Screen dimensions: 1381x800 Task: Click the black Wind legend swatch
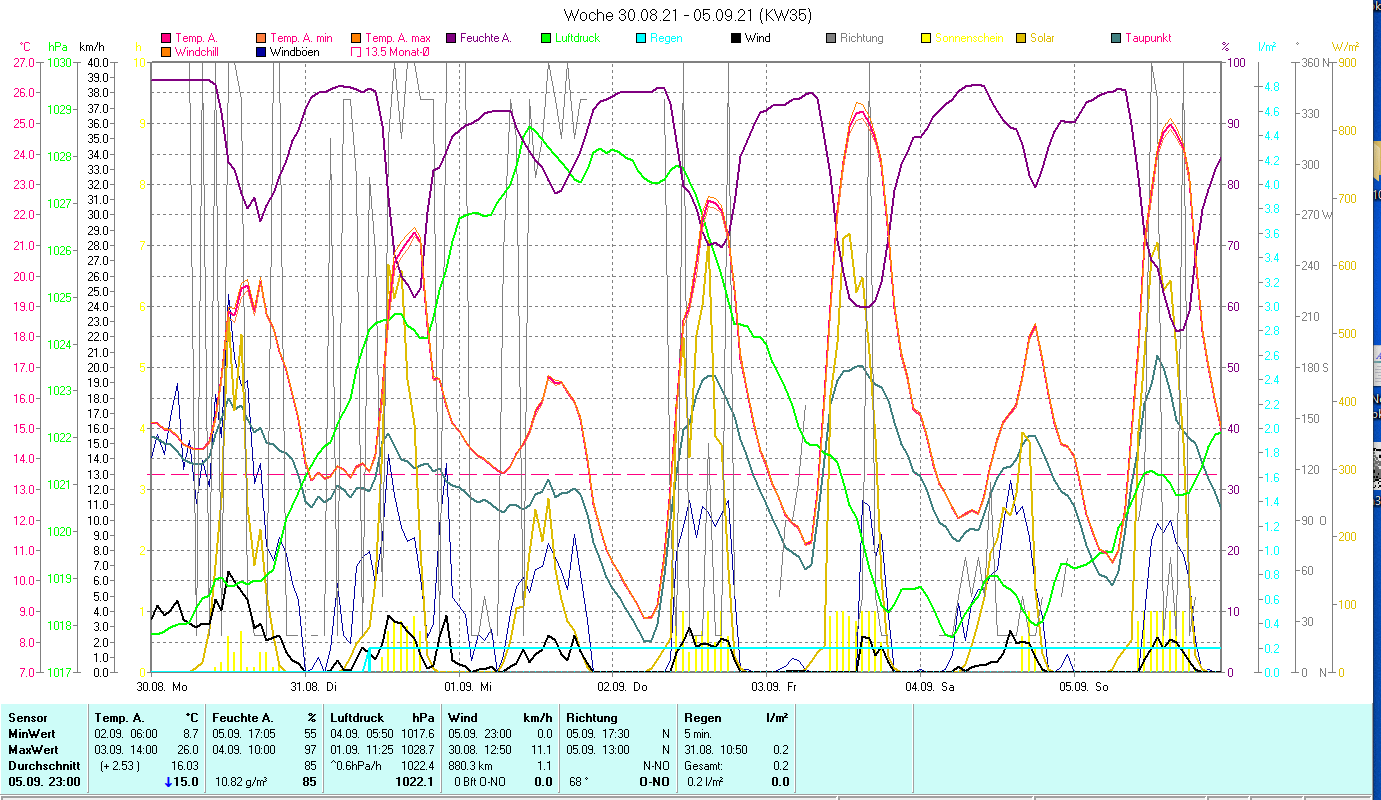click(x=736, y=38)
